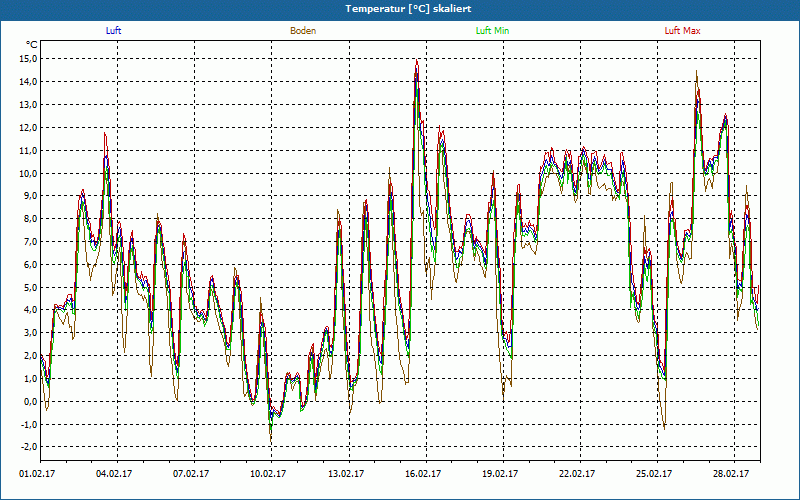Toggle the "Luft Max" legend entry
This screenshot has height=500, width=800.
point(683,31)
